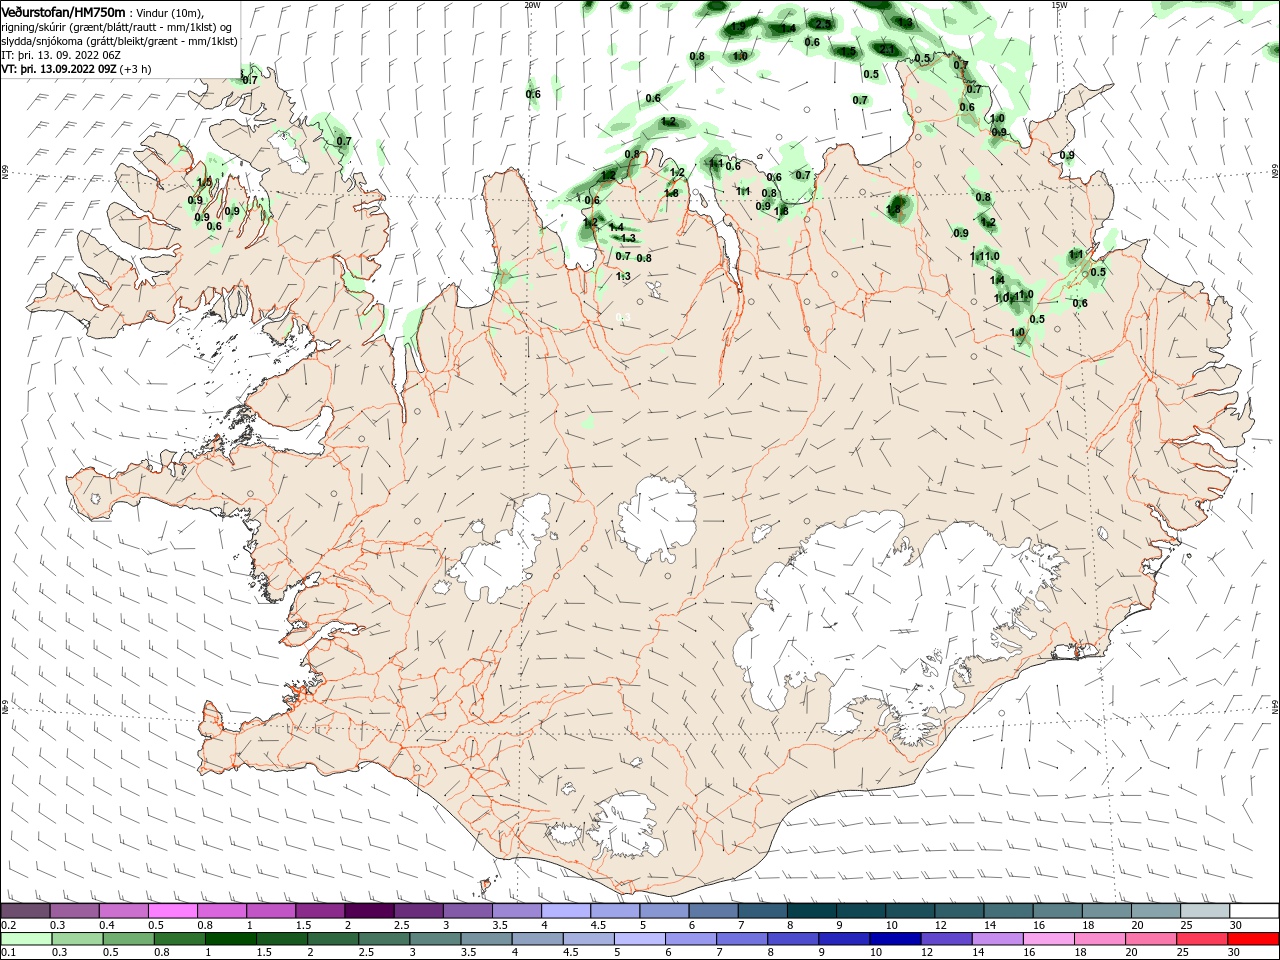
Task: Pick lower legend pale green swatch between 0.1 and 0.3
Action: pos(26,939)
